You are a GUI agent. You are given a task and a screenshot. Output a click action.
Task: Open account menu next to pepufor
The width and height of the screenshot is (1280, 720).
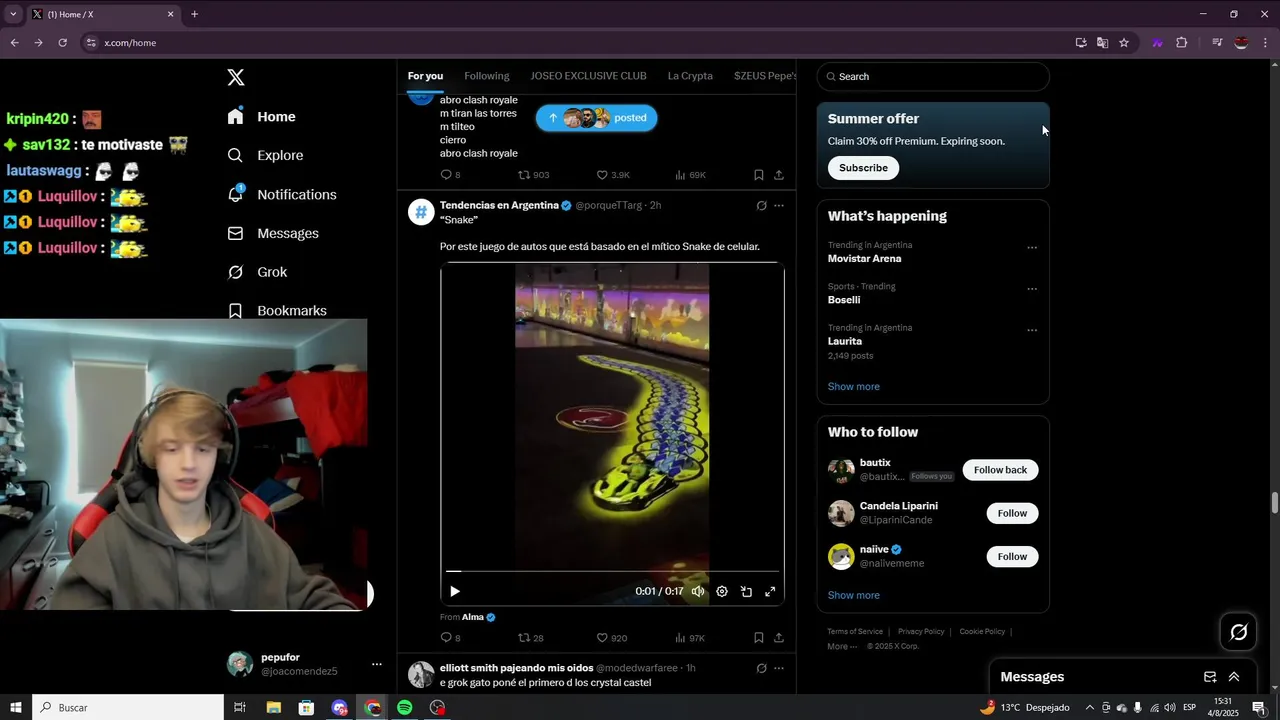(376, 664)
